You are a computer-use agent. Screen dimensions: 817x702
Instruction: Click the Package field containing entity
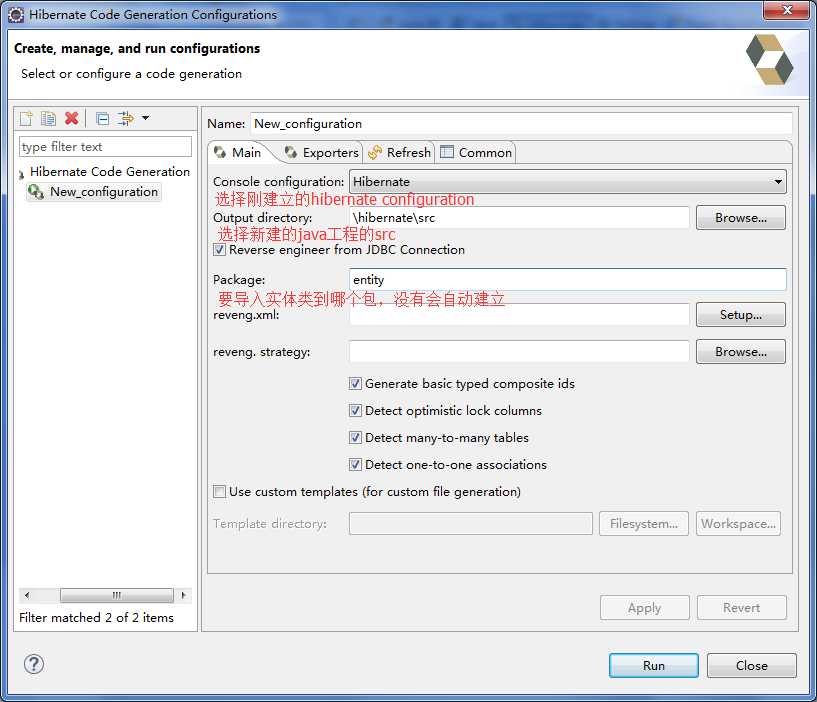click(568, 280)
